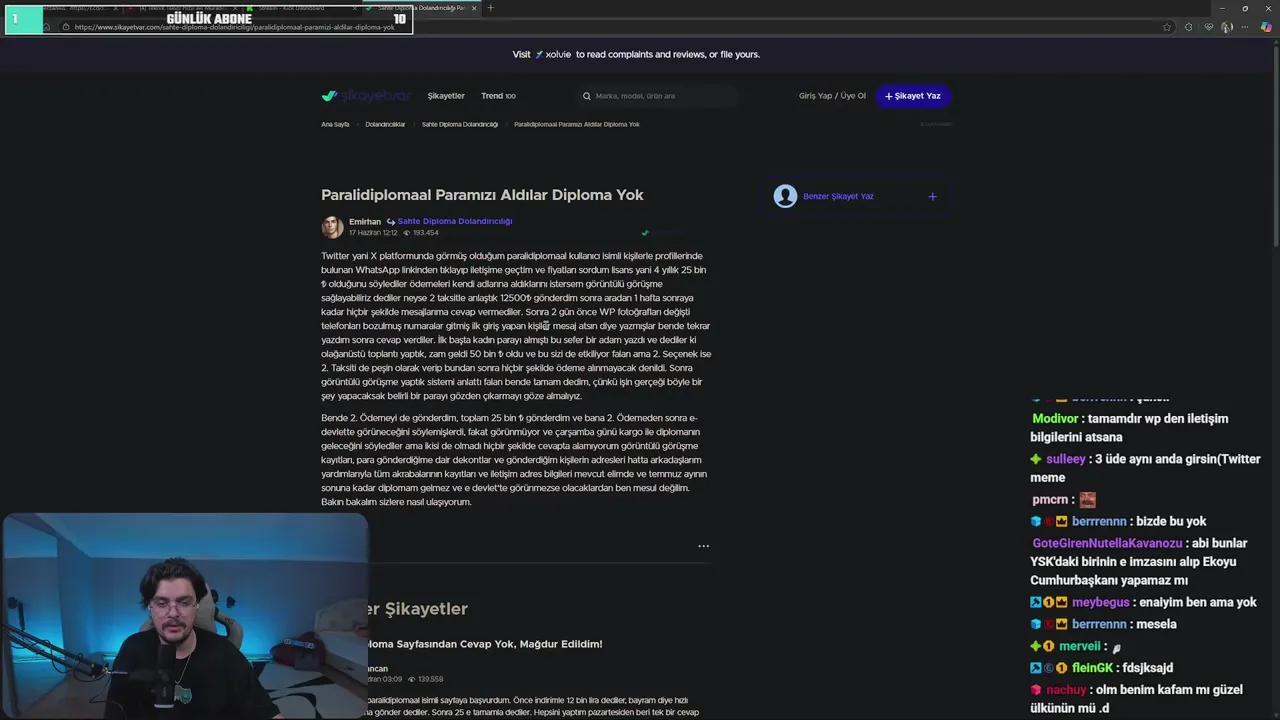Click the view count eye icon
Image resolution: width=1280 pixels, height=720 pixels.
point(407,233)
